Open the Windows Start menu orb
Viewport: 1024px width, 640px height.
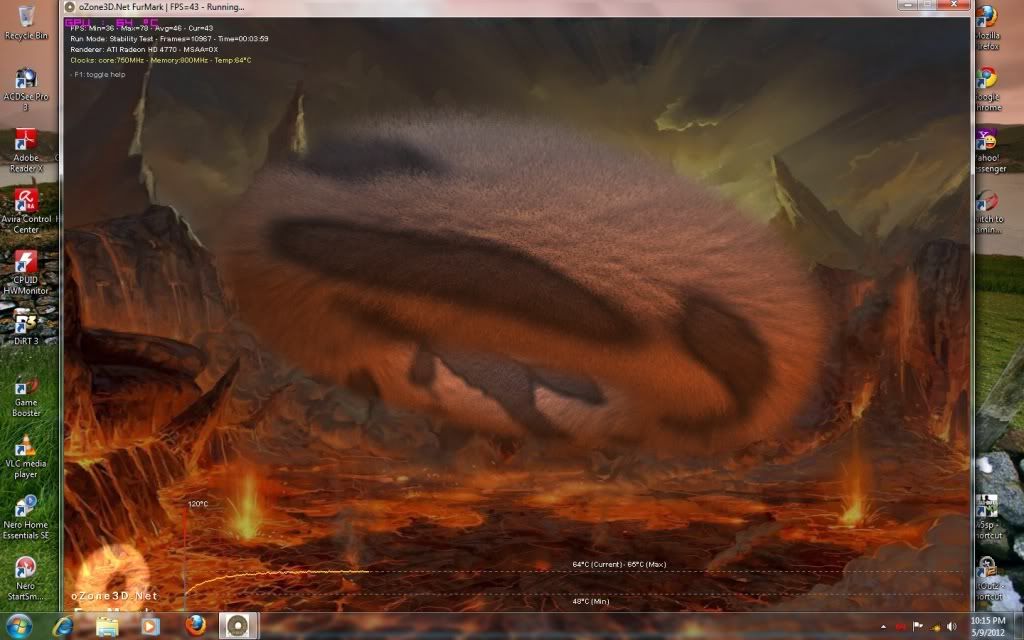click(19, 626)
